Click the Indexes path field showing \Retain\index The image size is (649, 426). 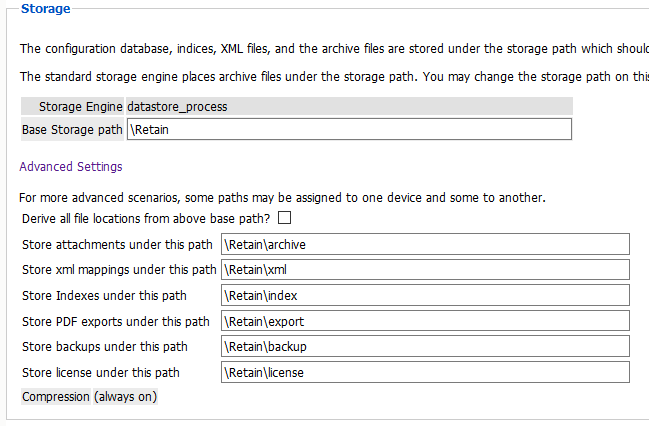[x=425, y=295]
